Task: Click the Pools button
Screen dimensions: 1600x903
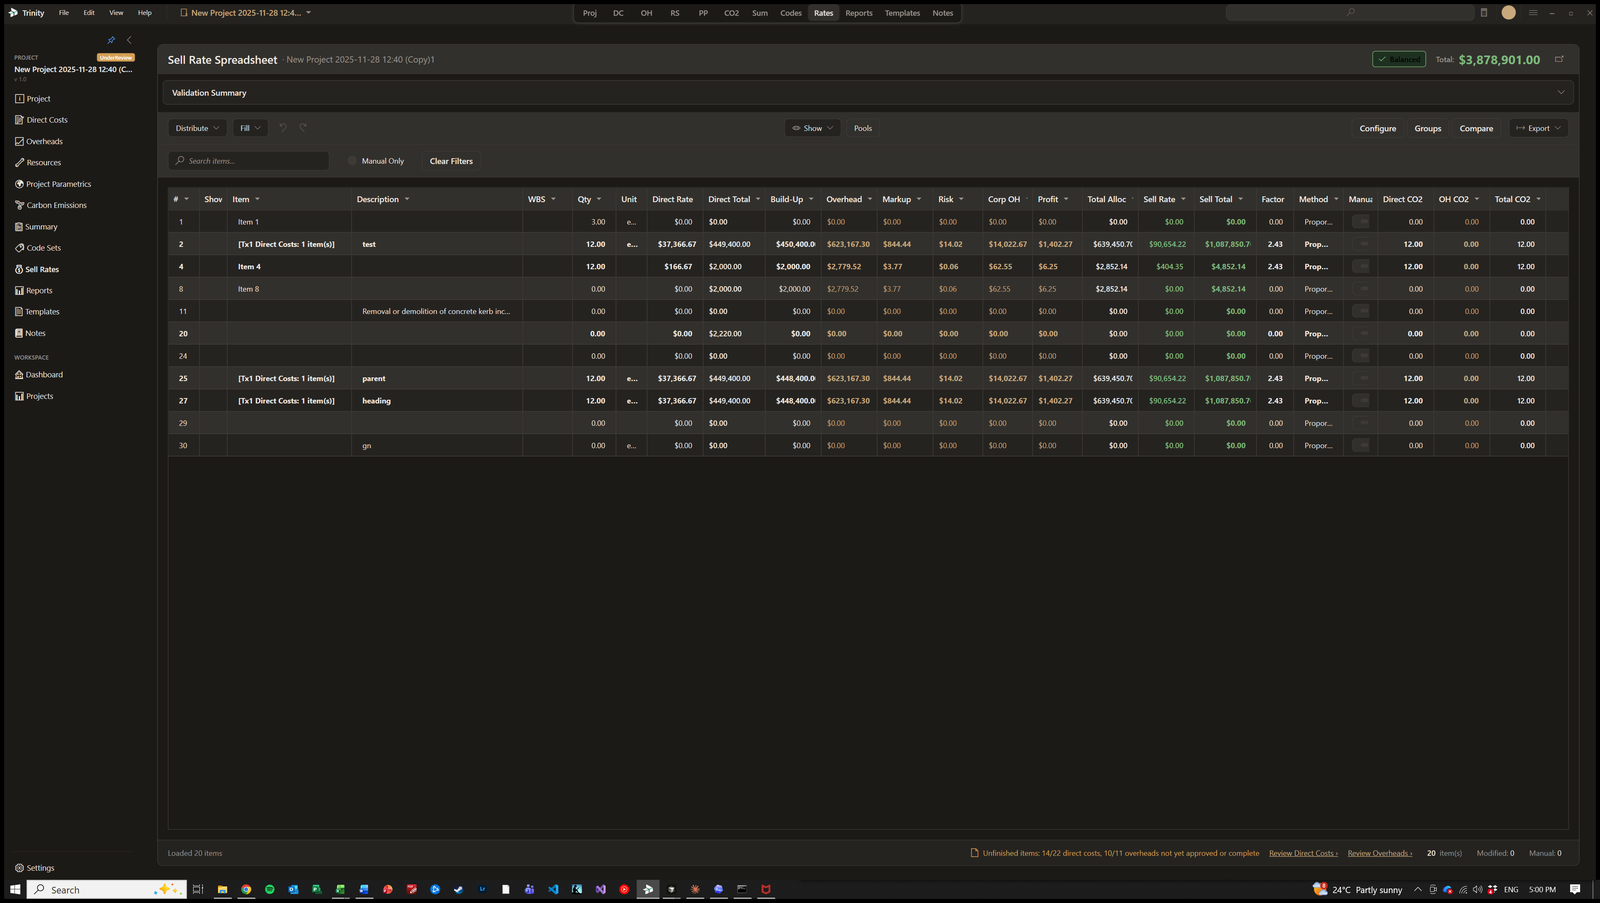Action: click(863, 128)
